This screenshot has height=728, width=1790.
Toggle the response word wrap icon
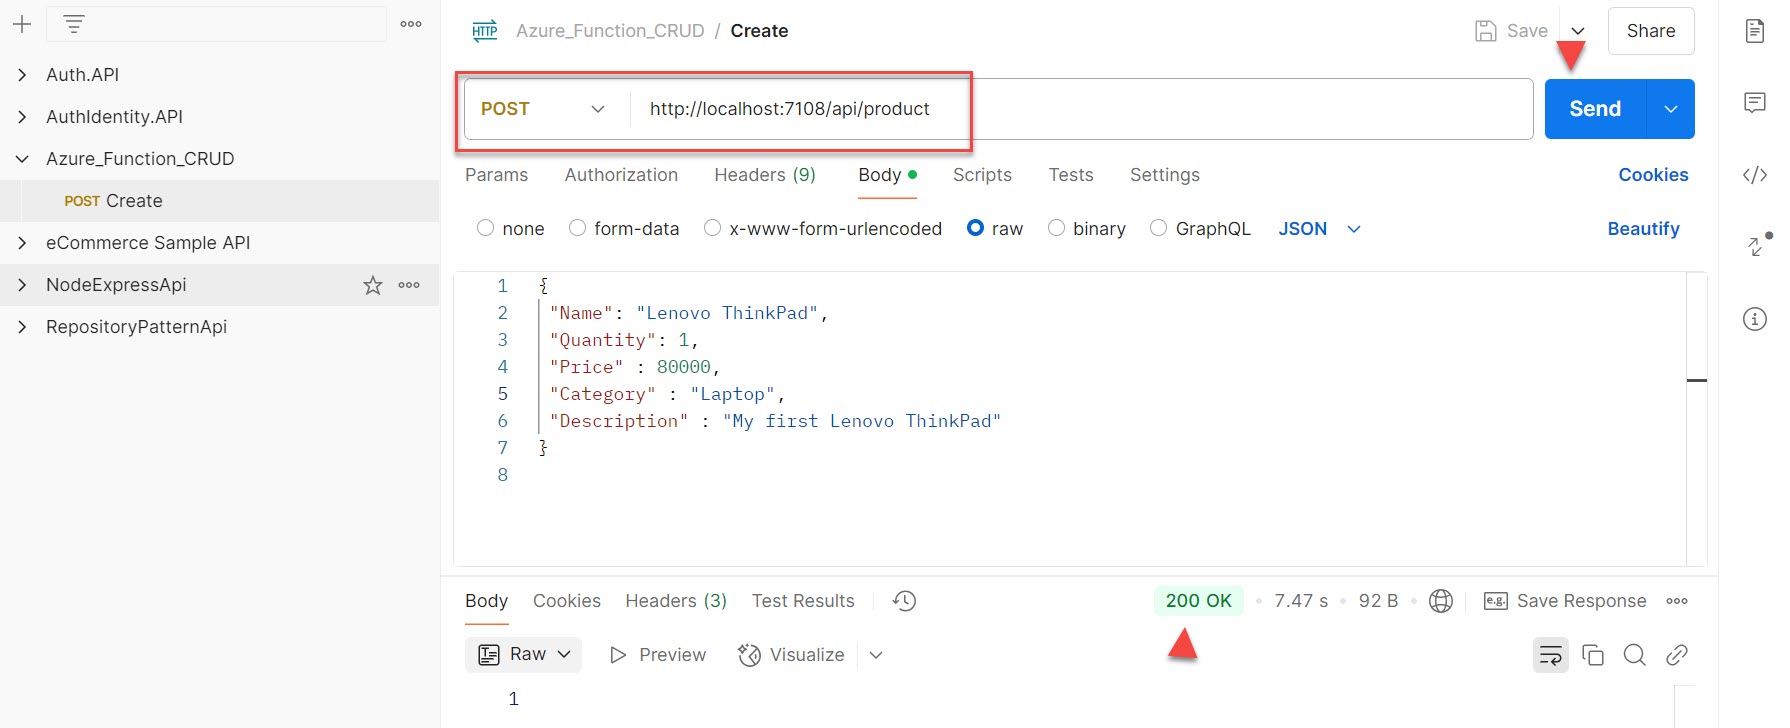pos(1551,655)
